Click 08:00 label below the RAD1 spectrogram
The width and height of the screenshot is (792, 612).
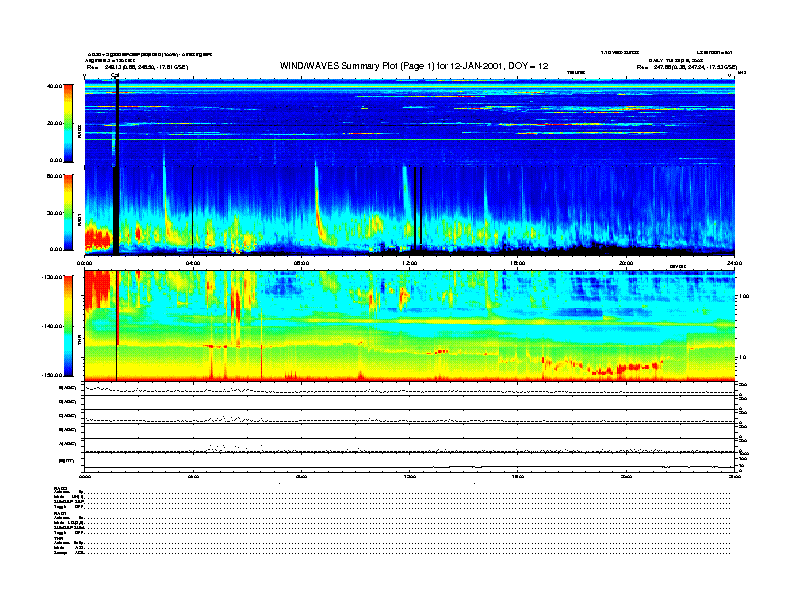302,263
